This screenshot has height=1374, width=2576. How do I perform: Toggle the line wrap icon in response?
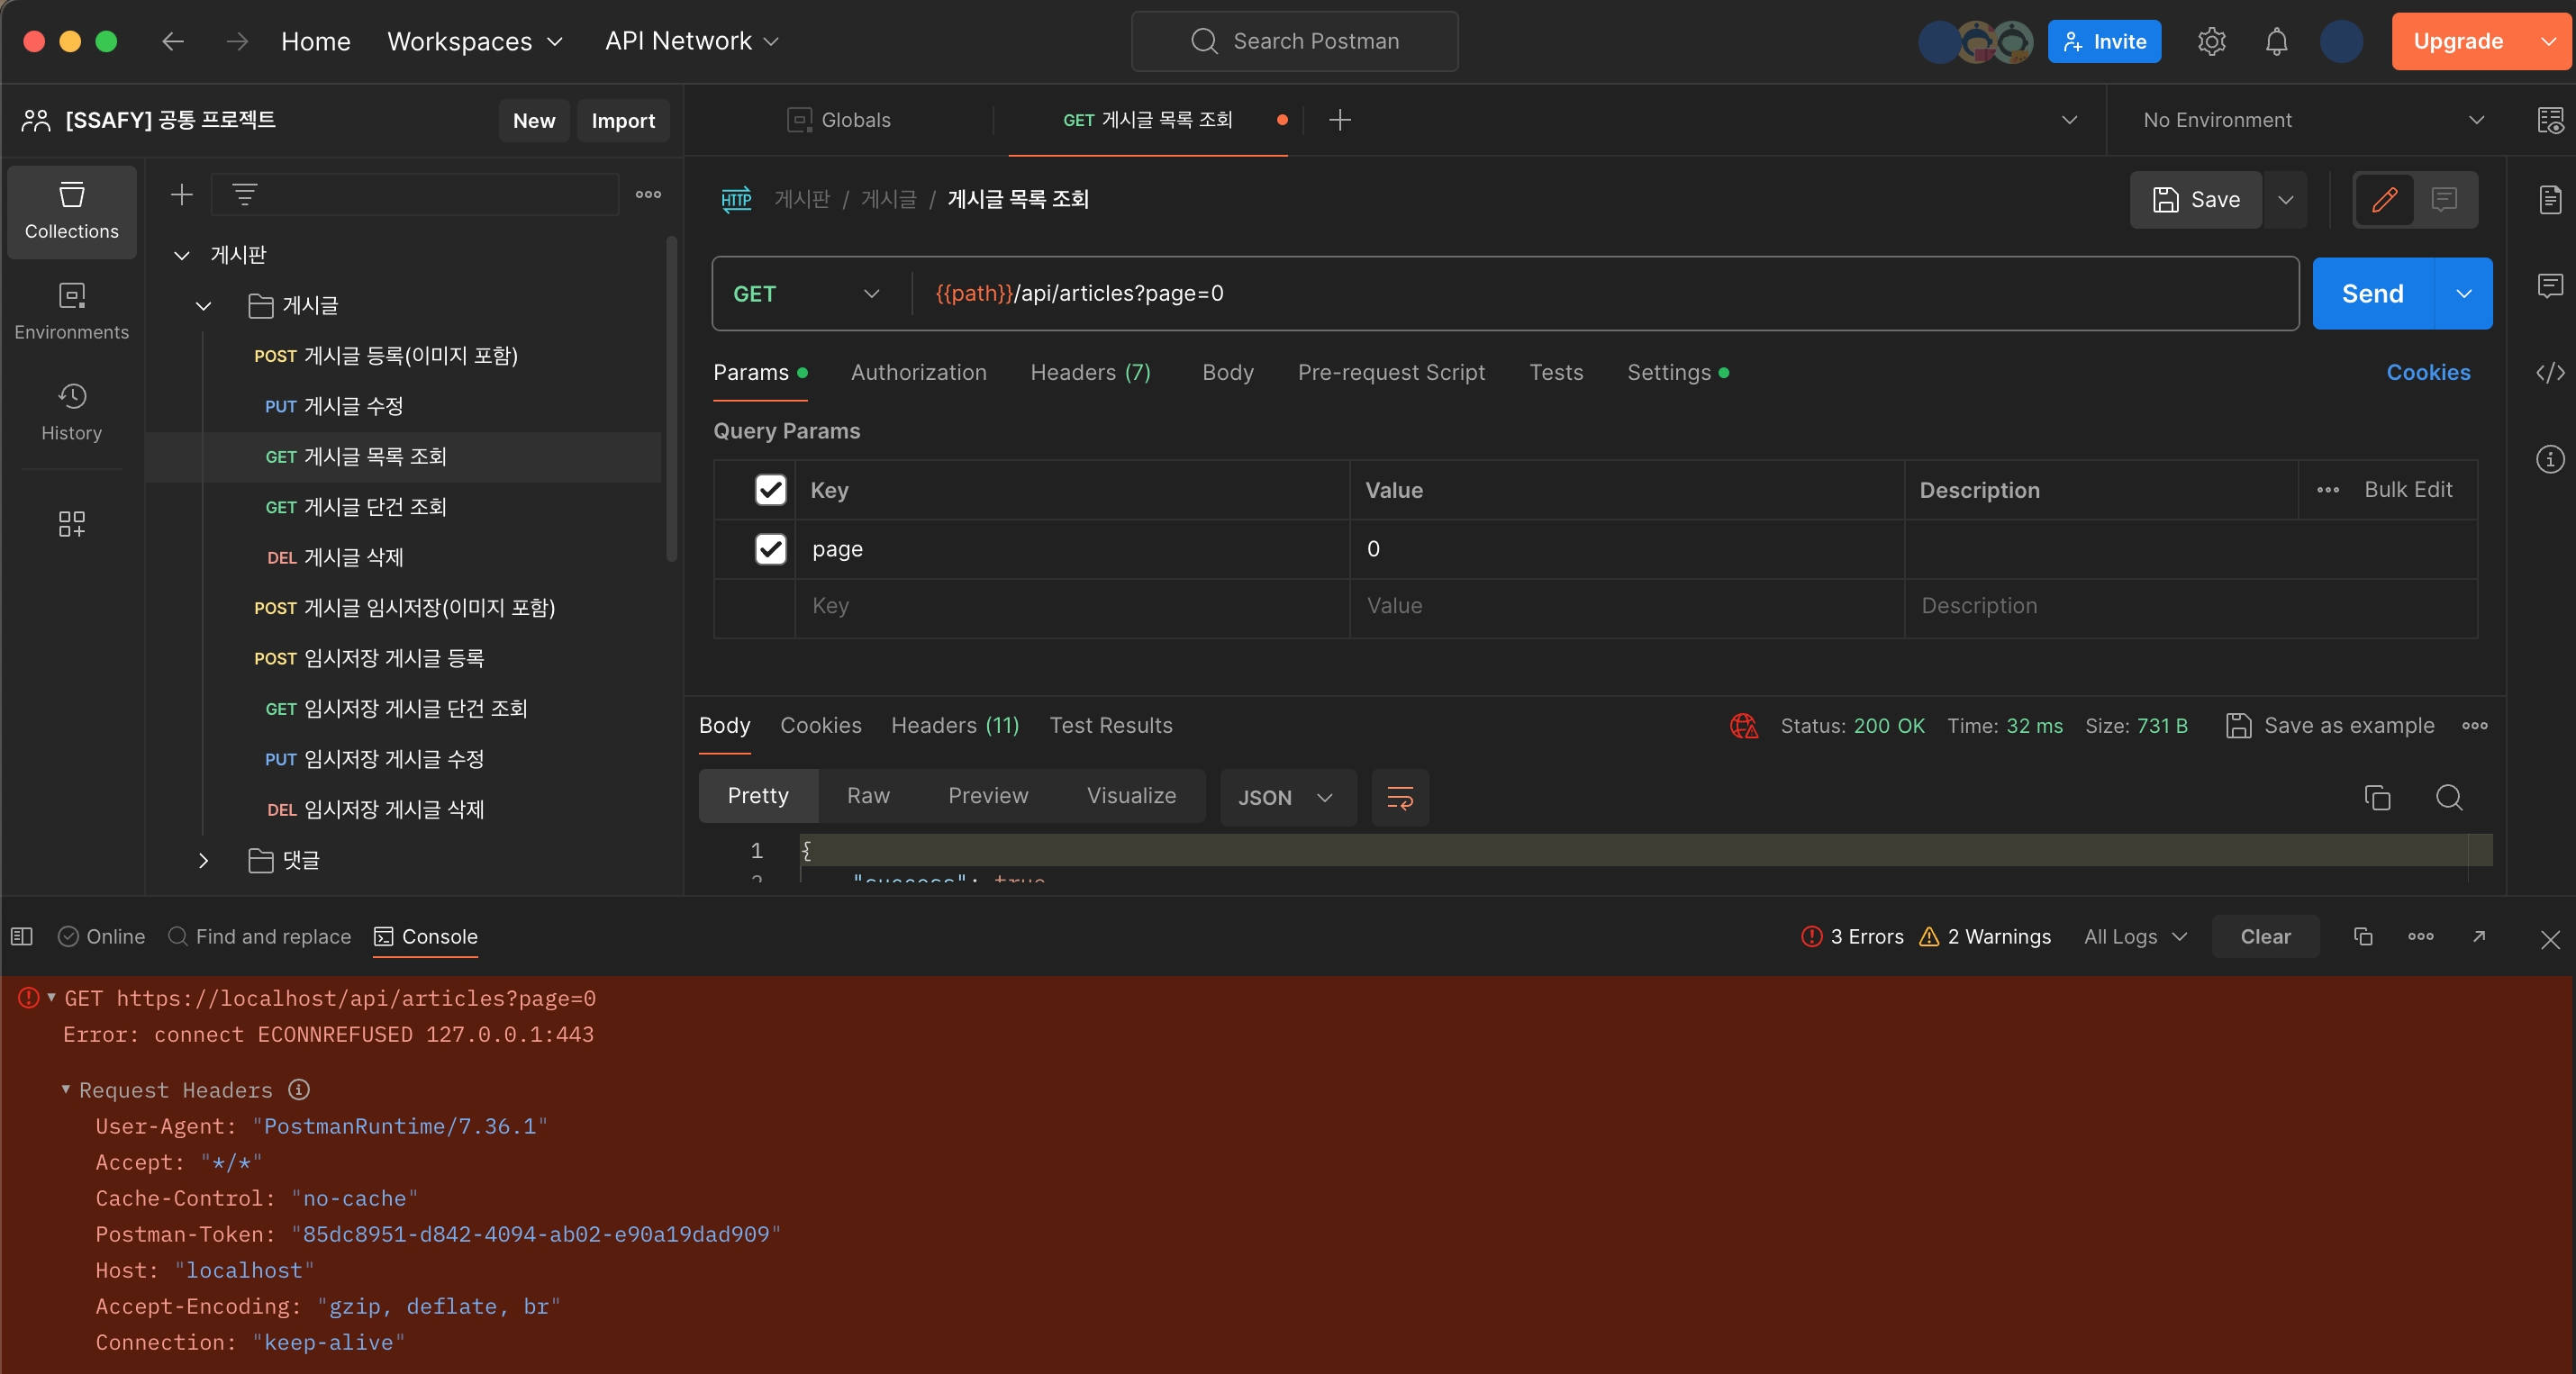click(x=1399, y=797)
